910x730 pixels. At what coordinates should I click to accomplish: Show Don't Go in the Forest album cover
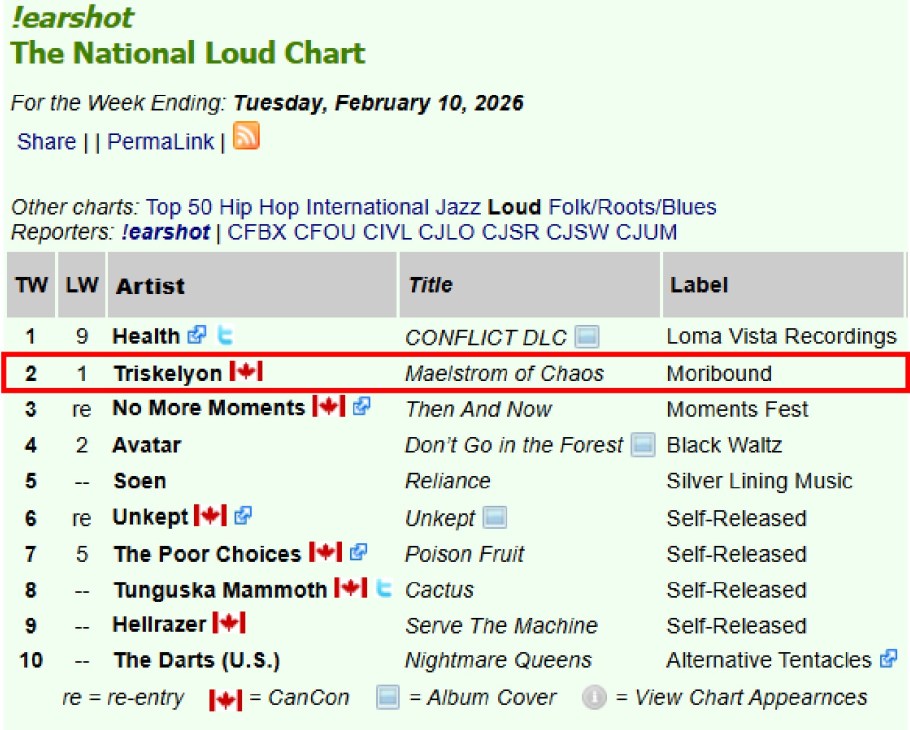click(643, 444)
